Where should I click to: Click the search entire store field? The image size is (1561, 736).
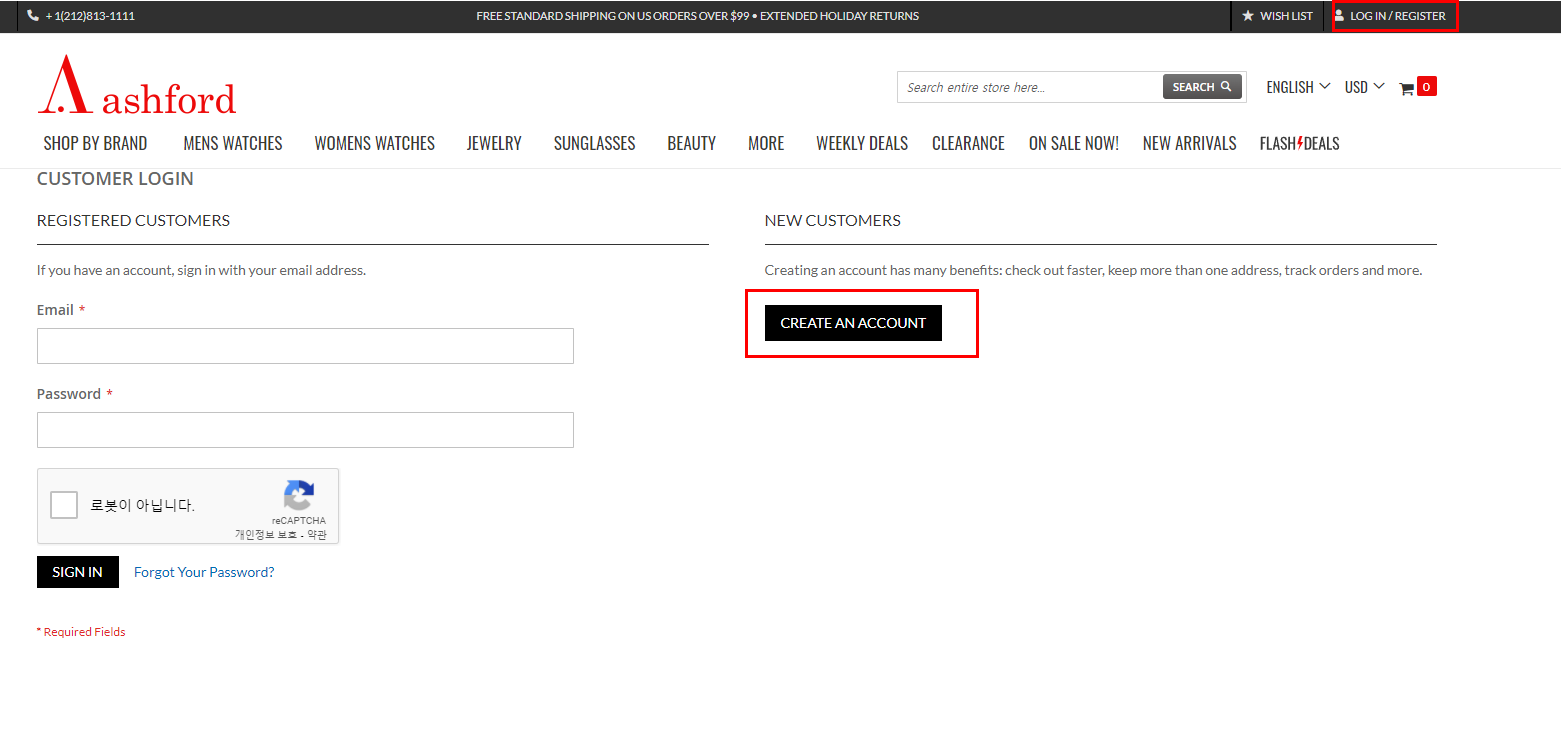pyautogui.click(x=1030, y=87)
